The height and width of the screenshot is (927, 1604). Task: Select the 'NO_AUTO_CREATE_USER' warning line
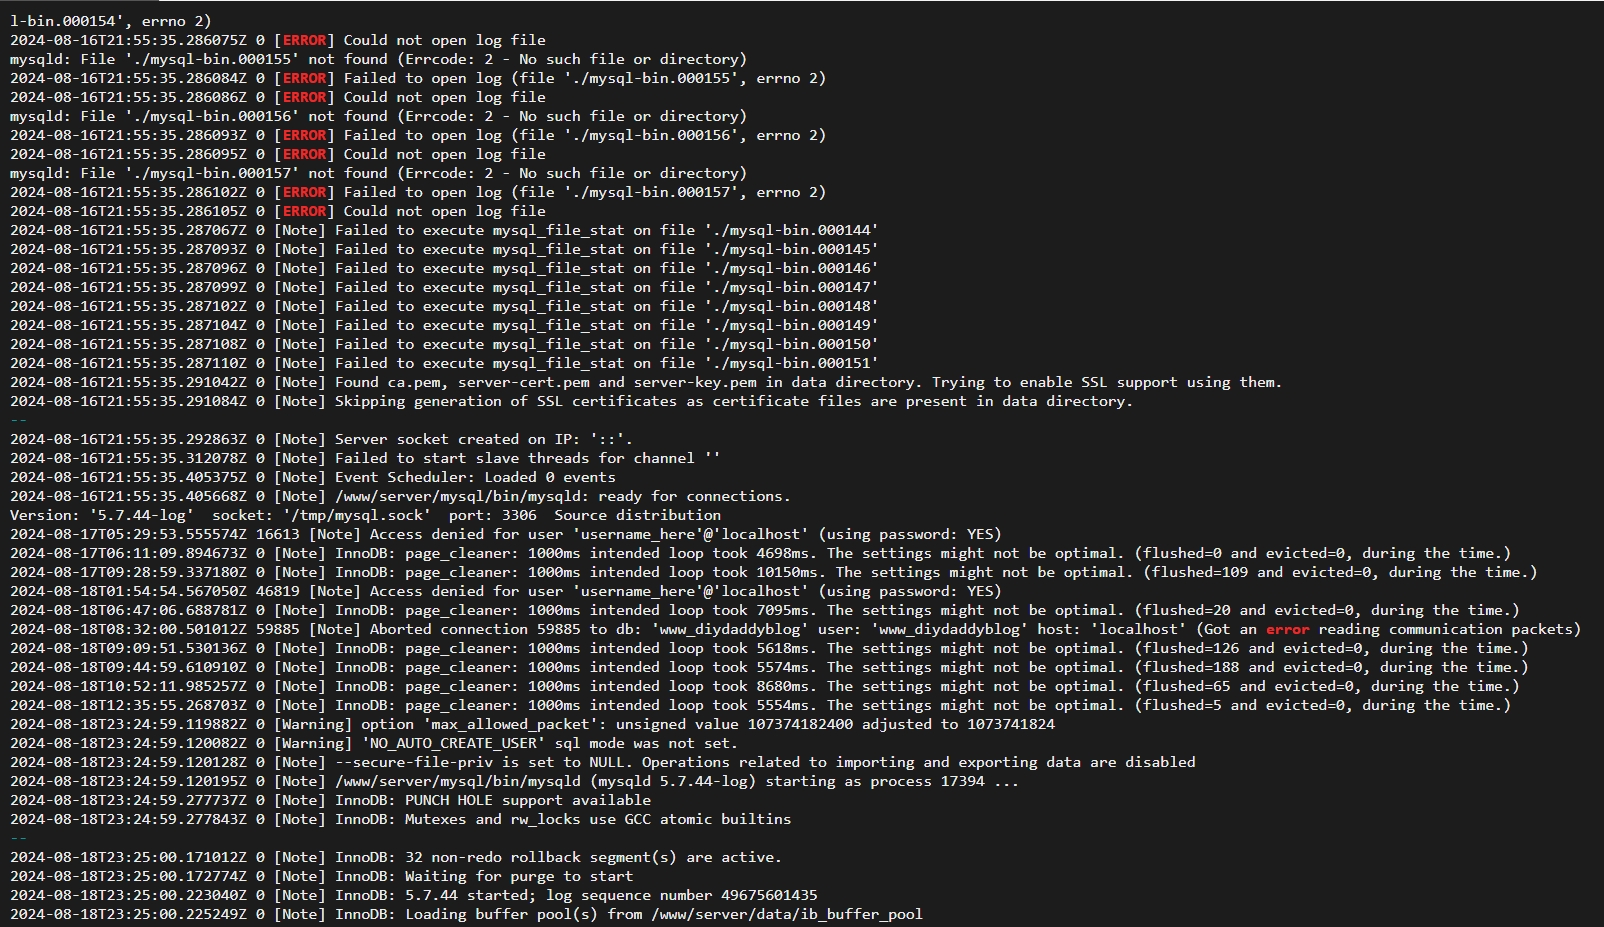point(374,743)
